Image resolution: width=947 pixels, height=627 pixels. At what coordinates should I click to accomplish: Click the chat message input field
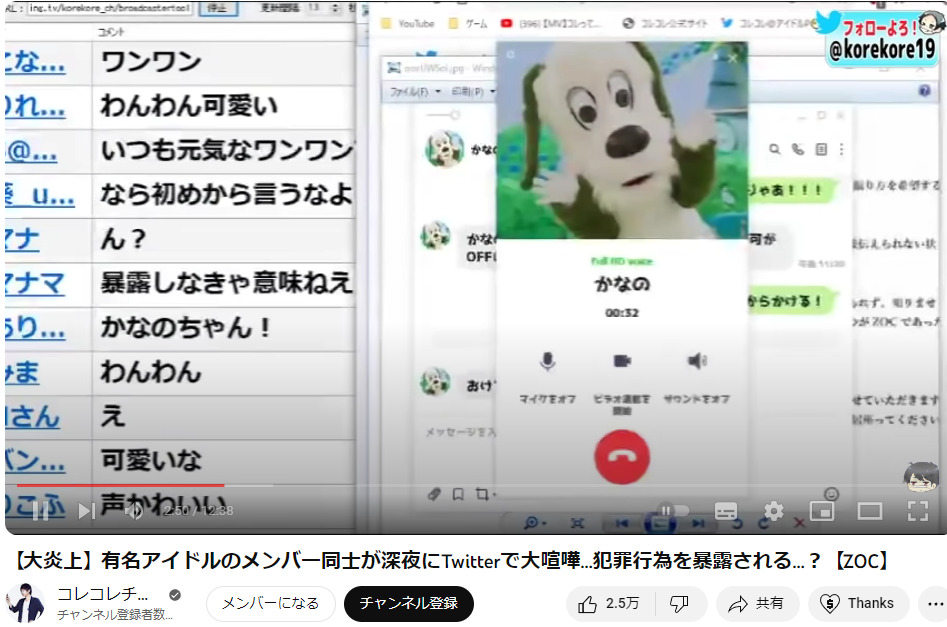(460, 432)
